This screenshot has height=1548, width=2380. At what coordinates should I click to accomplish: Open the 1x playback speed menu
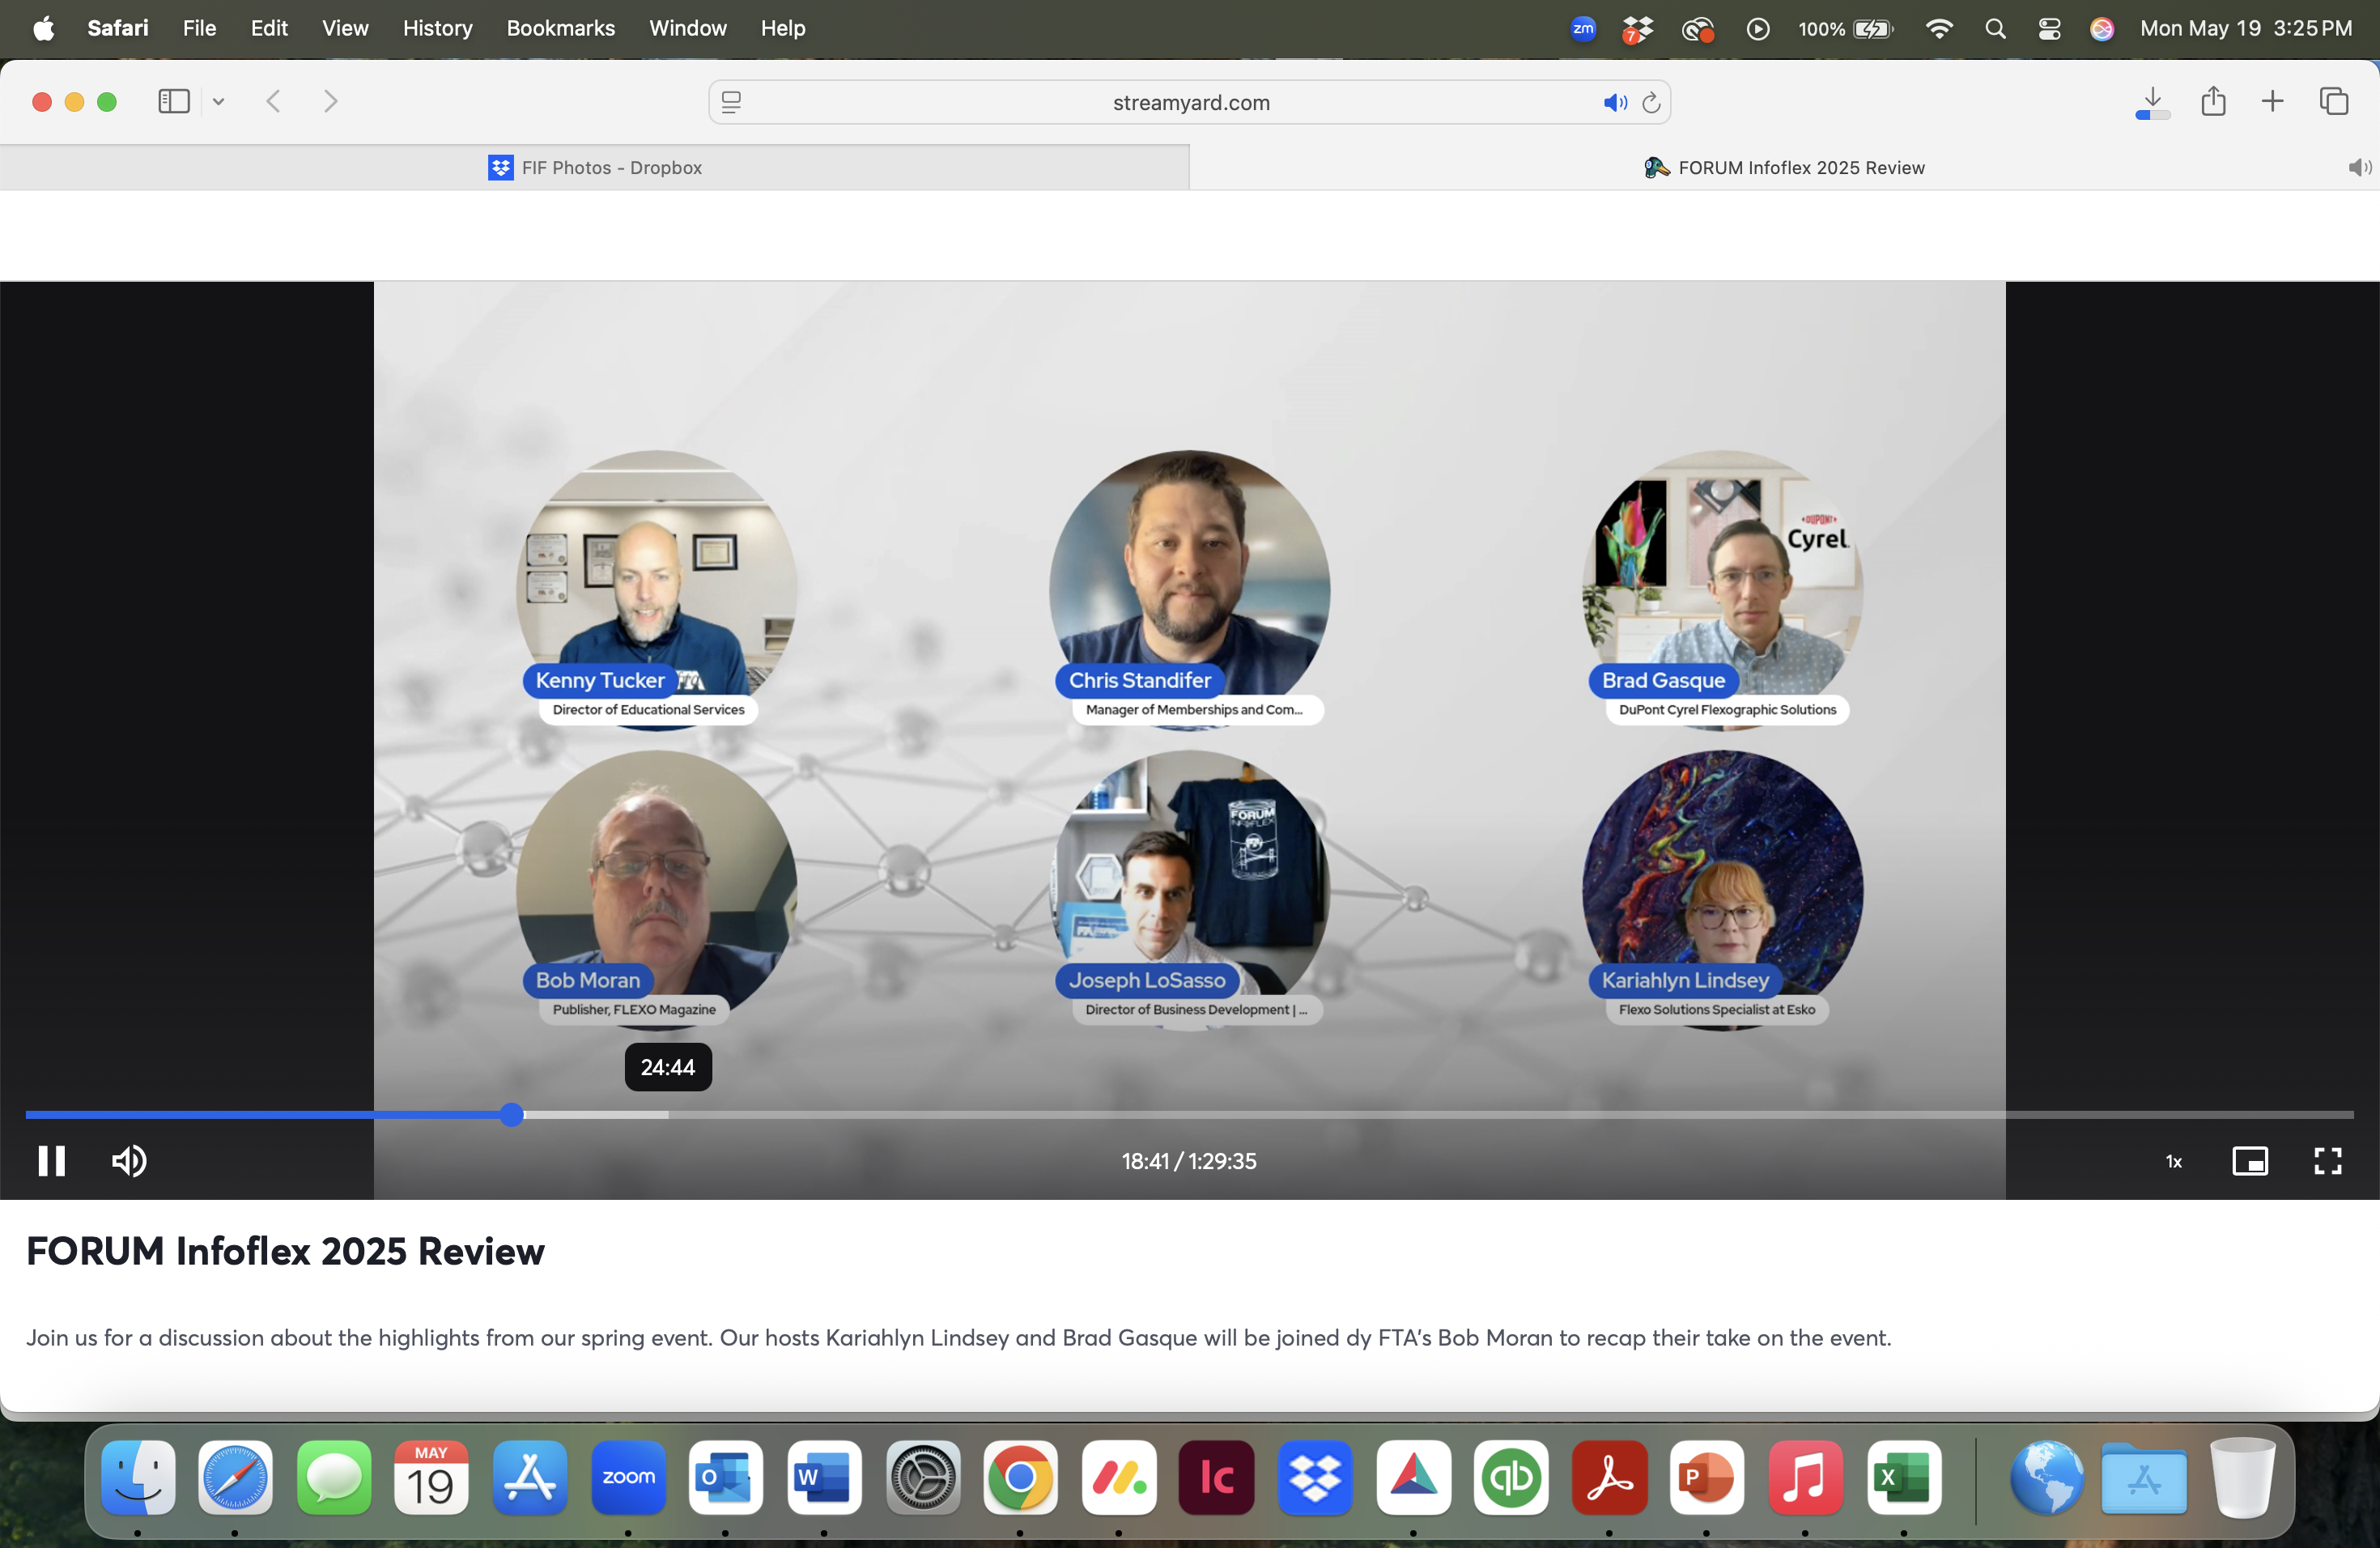tap(2173, 1162)
